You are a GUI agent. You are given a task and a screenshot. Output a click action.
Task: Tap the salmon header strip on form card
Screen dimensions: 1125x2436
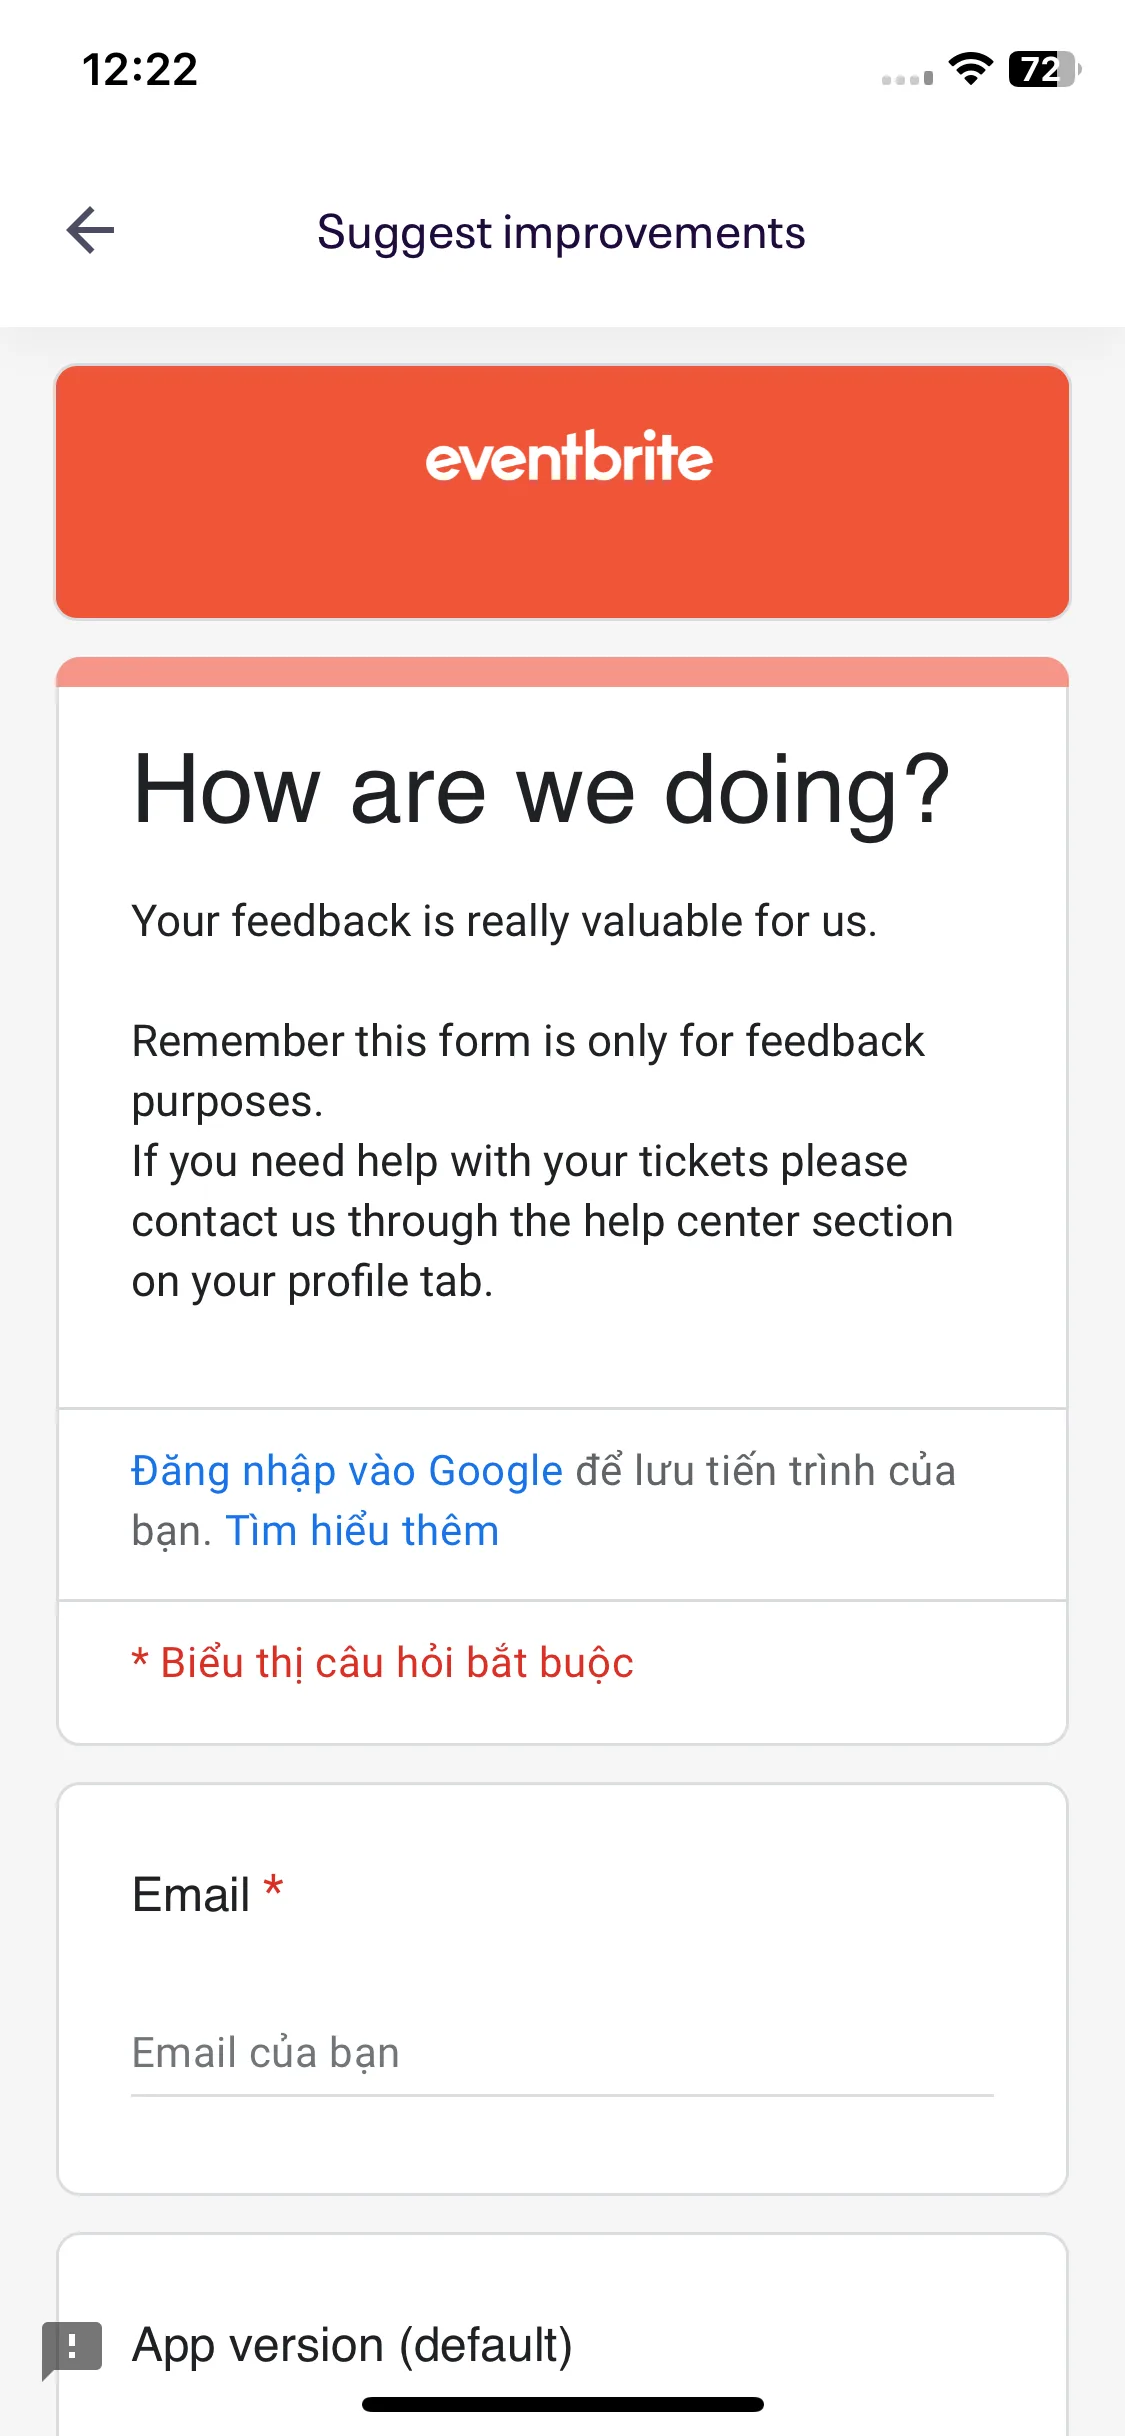tap(562, 672)
